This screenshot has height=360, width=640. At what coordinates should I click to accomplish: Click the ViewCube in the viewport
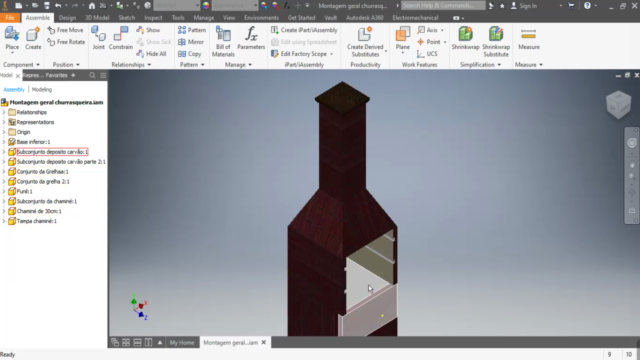pos(618,105)
